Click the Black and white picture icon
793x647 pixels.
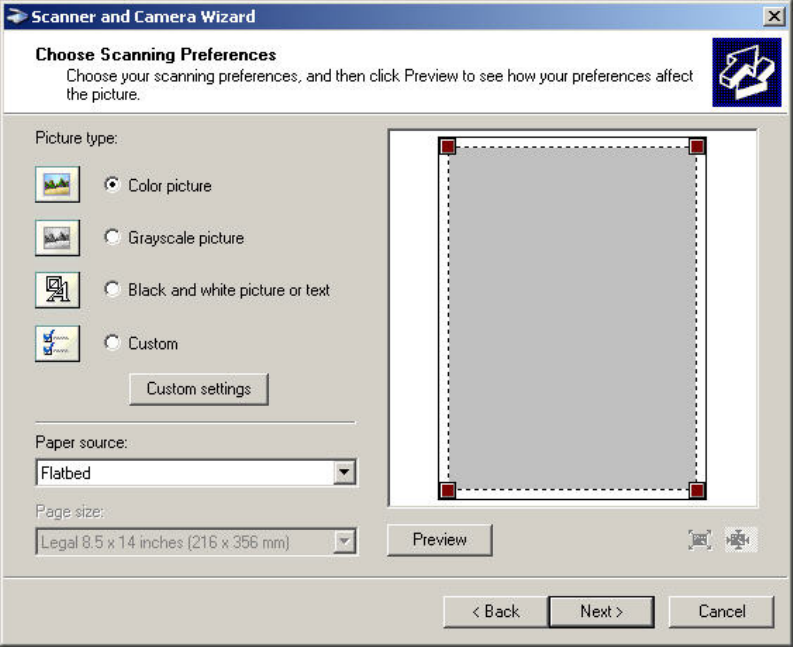pos(57,290)
